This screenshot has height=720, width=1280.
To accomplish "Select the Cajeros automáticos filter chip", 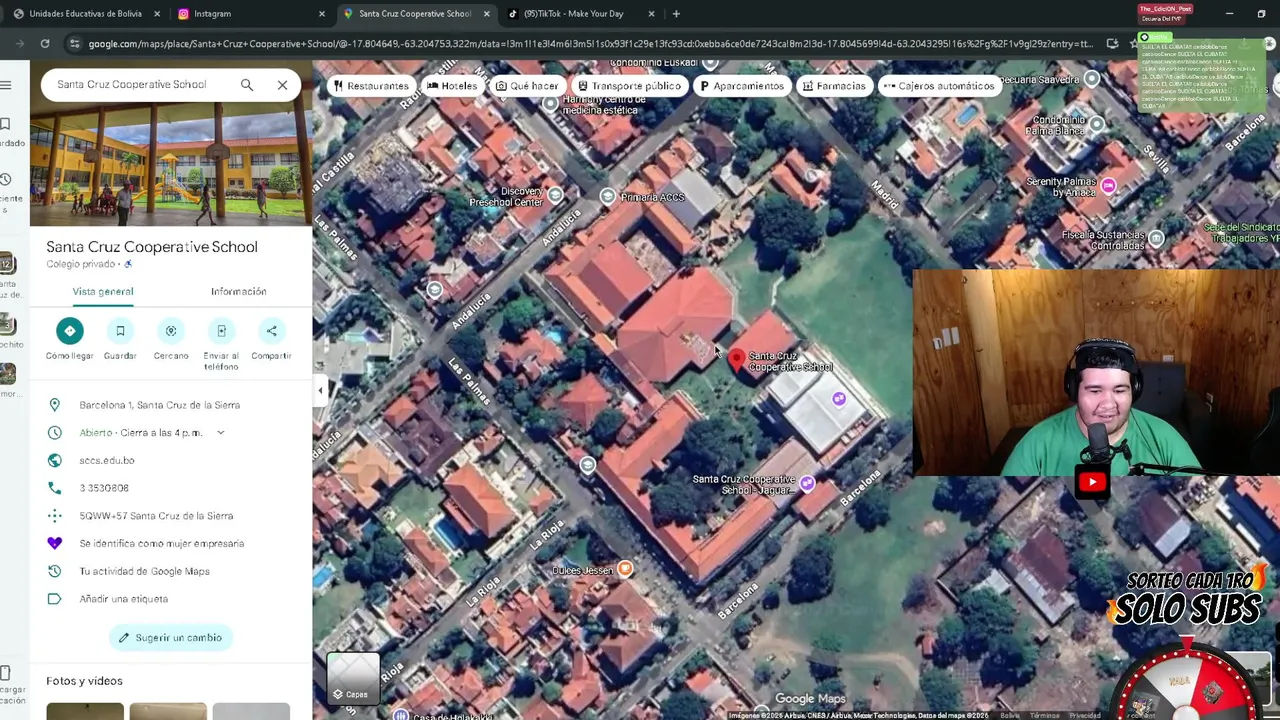I will coord(939,86).
